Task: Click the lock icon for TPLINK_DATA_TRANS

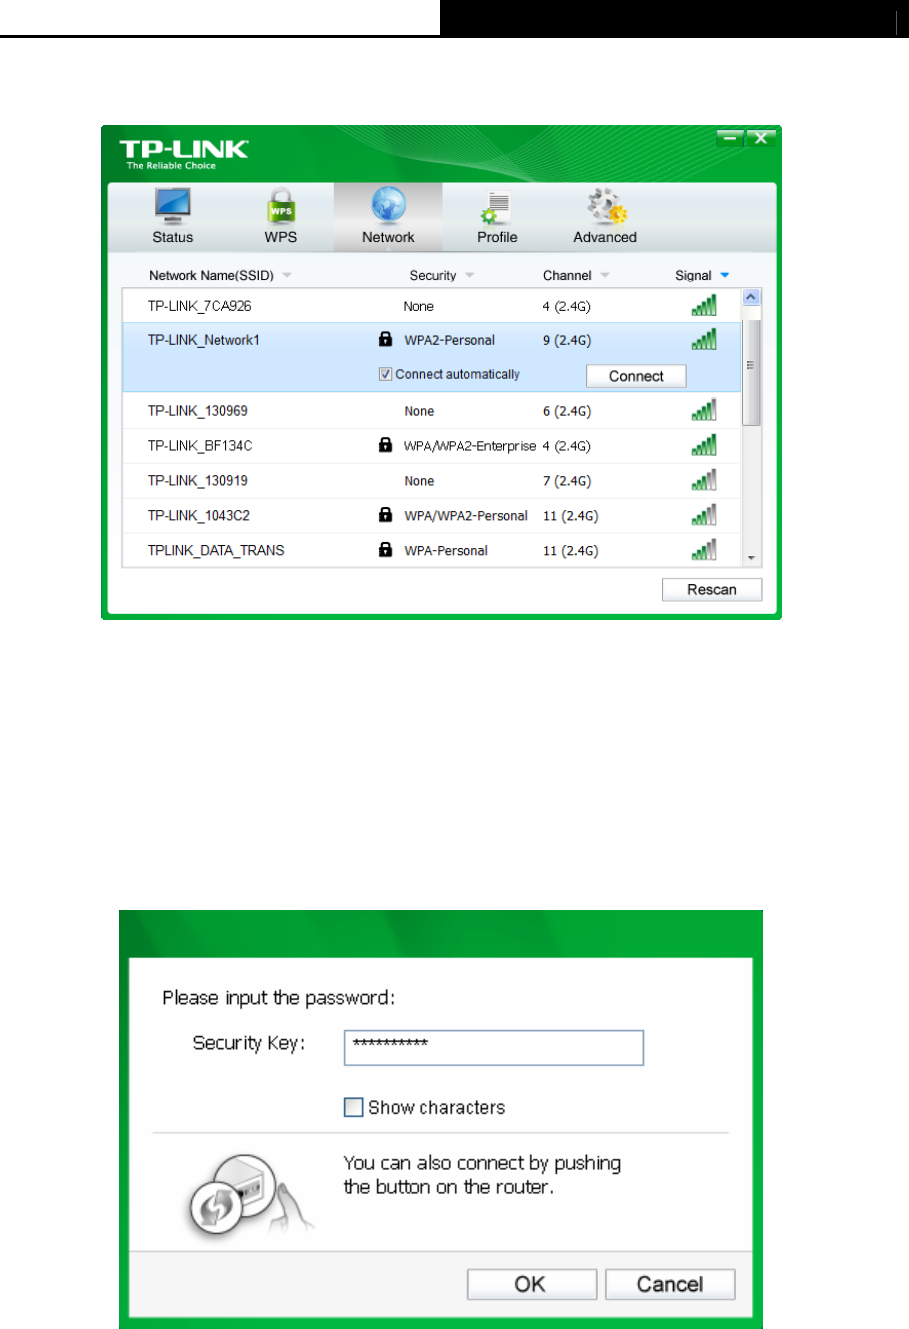Action: pos(385,550)
